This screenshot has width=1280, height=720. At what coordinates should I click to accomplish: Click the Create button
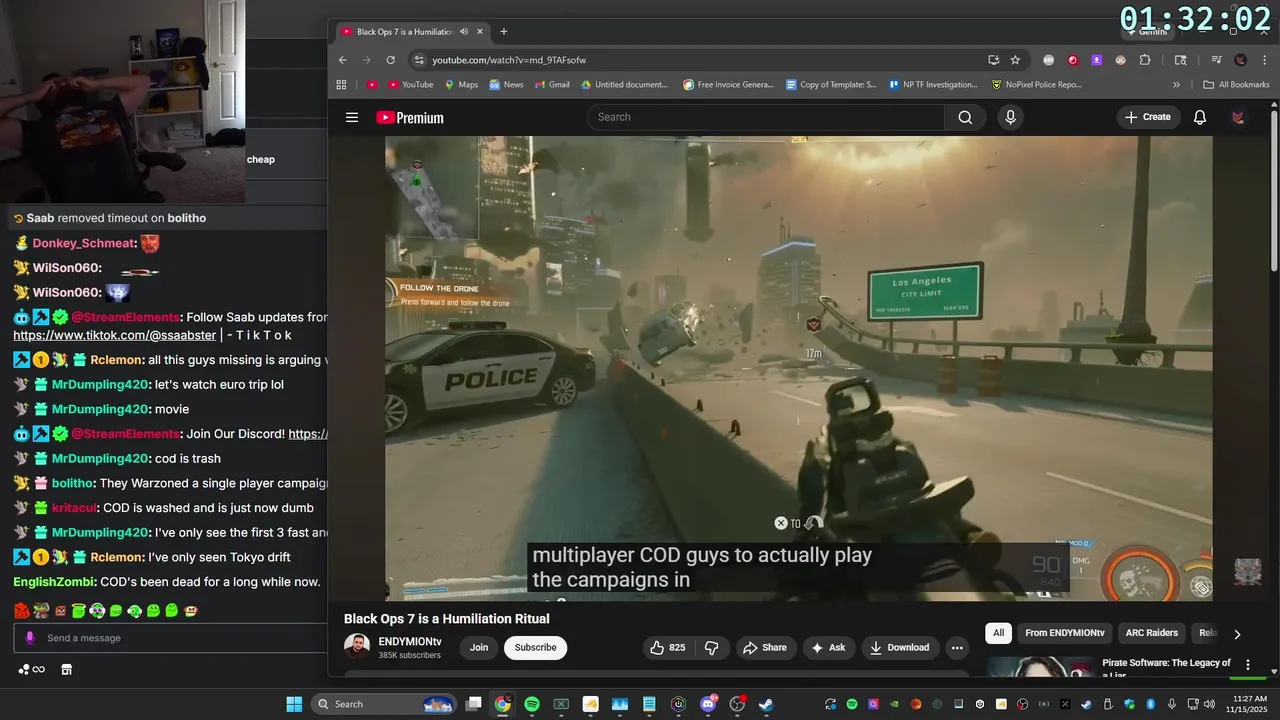(x=1148, y=117)
